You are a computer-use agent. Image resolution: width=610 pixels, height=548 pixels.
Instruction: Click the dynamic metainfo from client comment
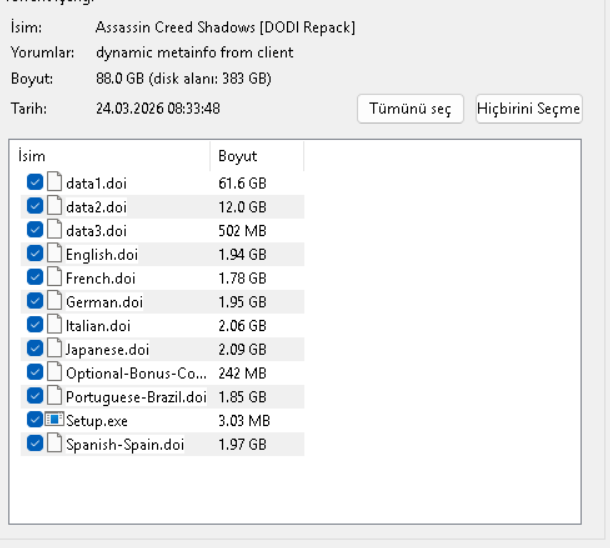(x=195, y=53)
